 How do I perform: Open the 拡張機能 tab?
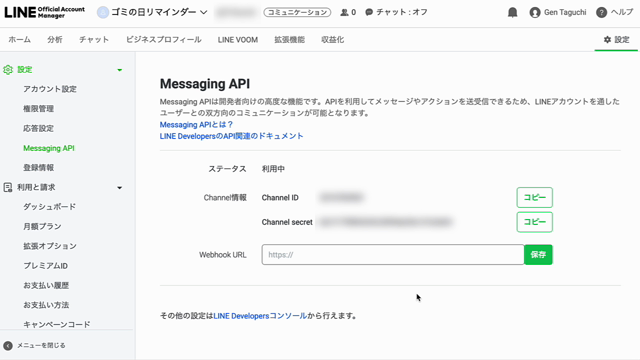pyautogui.click(x=289, y=40)
